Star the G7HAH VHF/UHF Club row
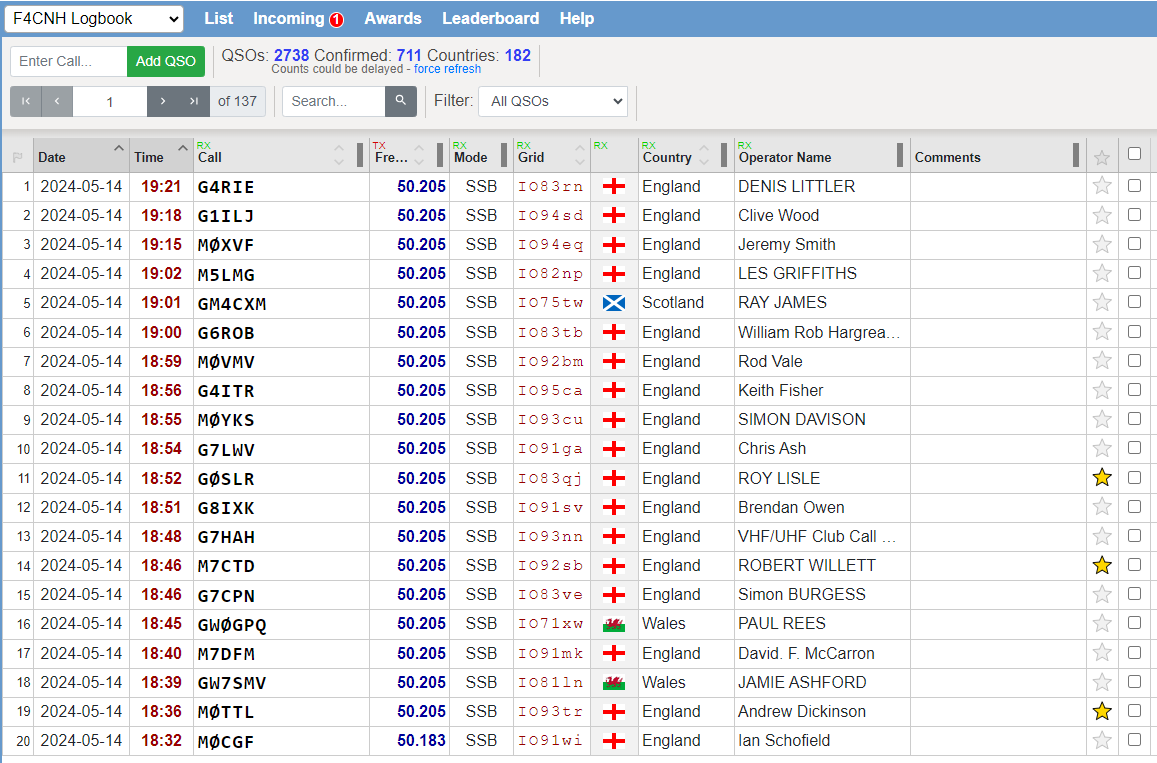 [1102, 536]
